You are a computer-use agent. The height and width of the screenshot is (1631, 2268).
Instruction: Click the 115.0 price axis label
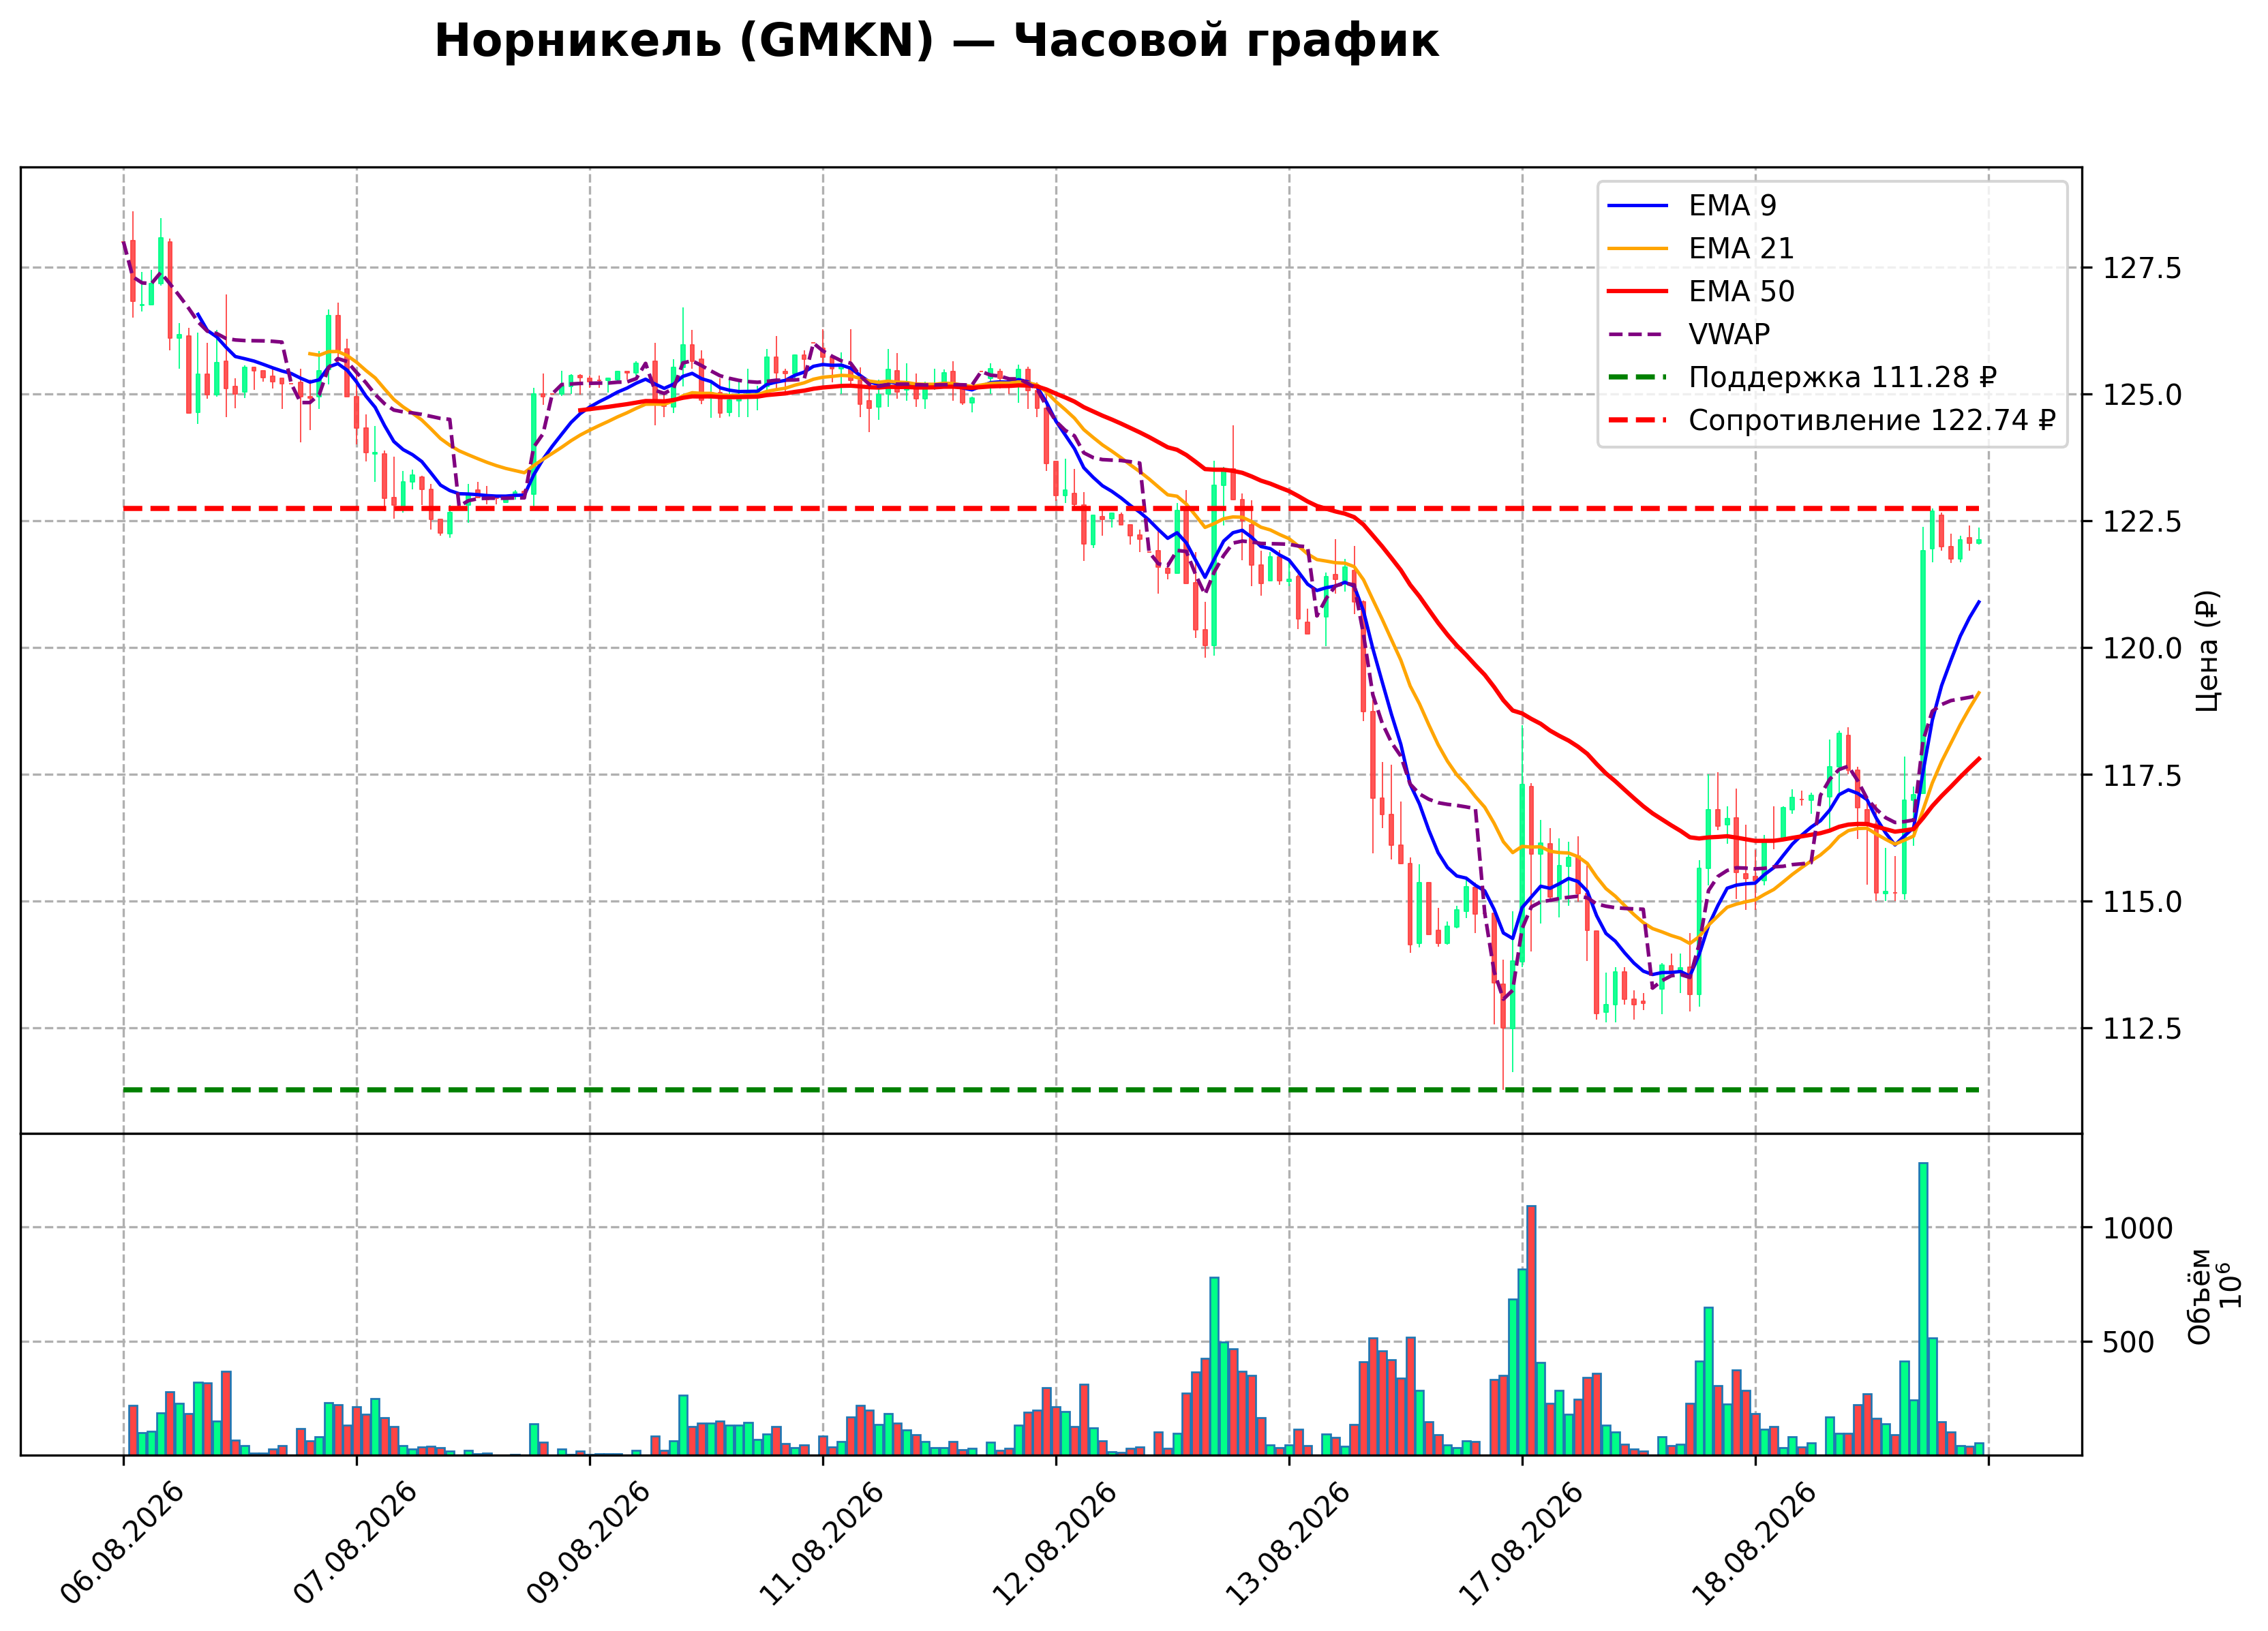point(2142,903)
